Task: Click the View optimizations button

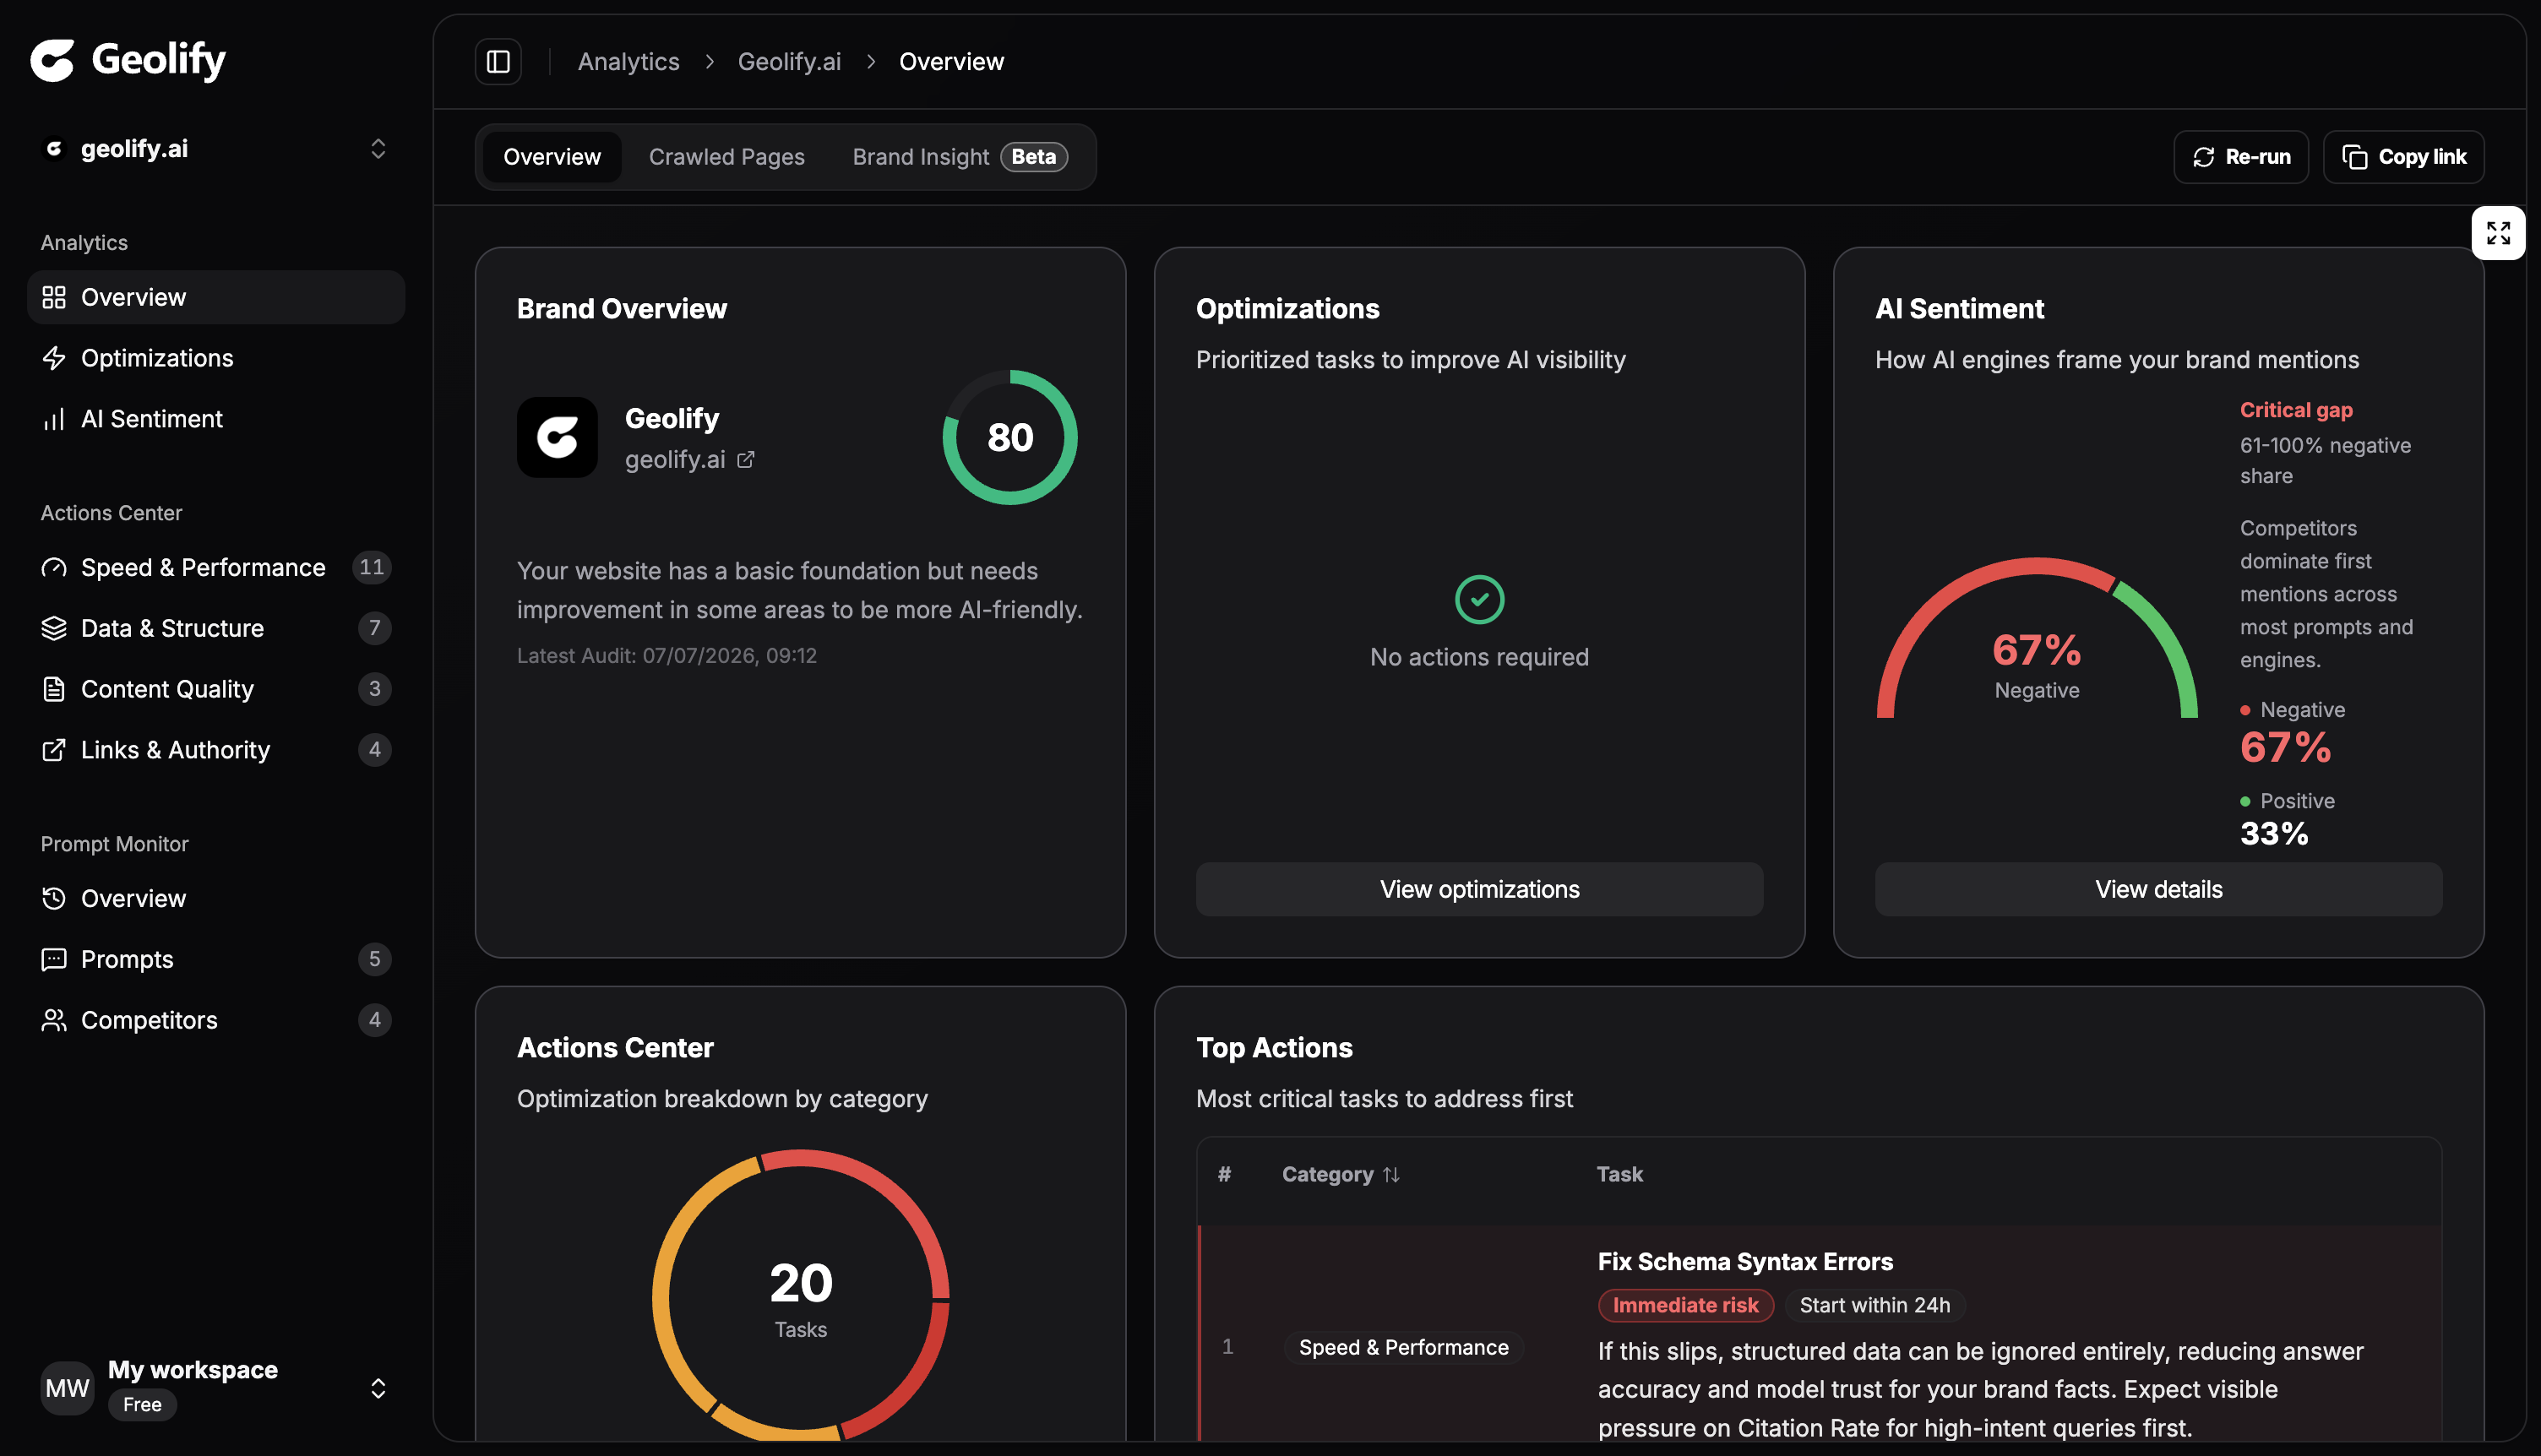Action: pyautogui.click(x=1479, y=890)
